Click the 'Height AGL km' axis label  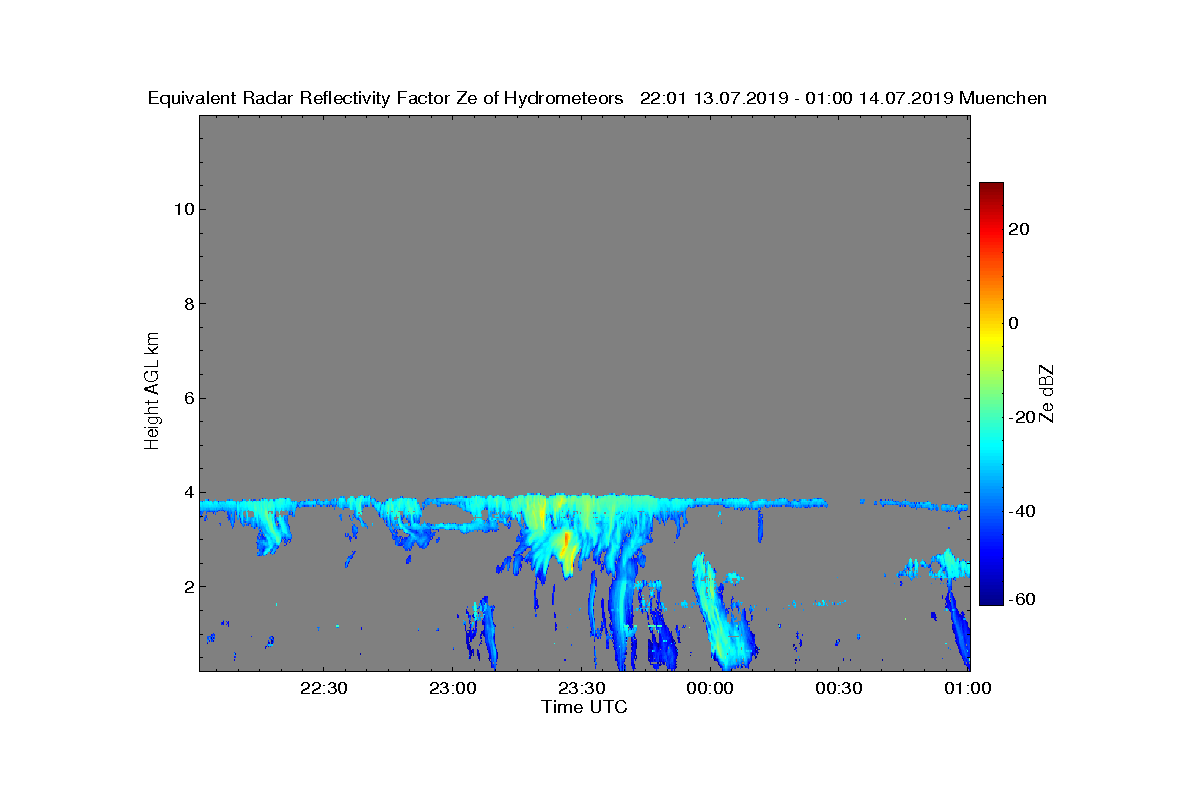pos(152,392)
